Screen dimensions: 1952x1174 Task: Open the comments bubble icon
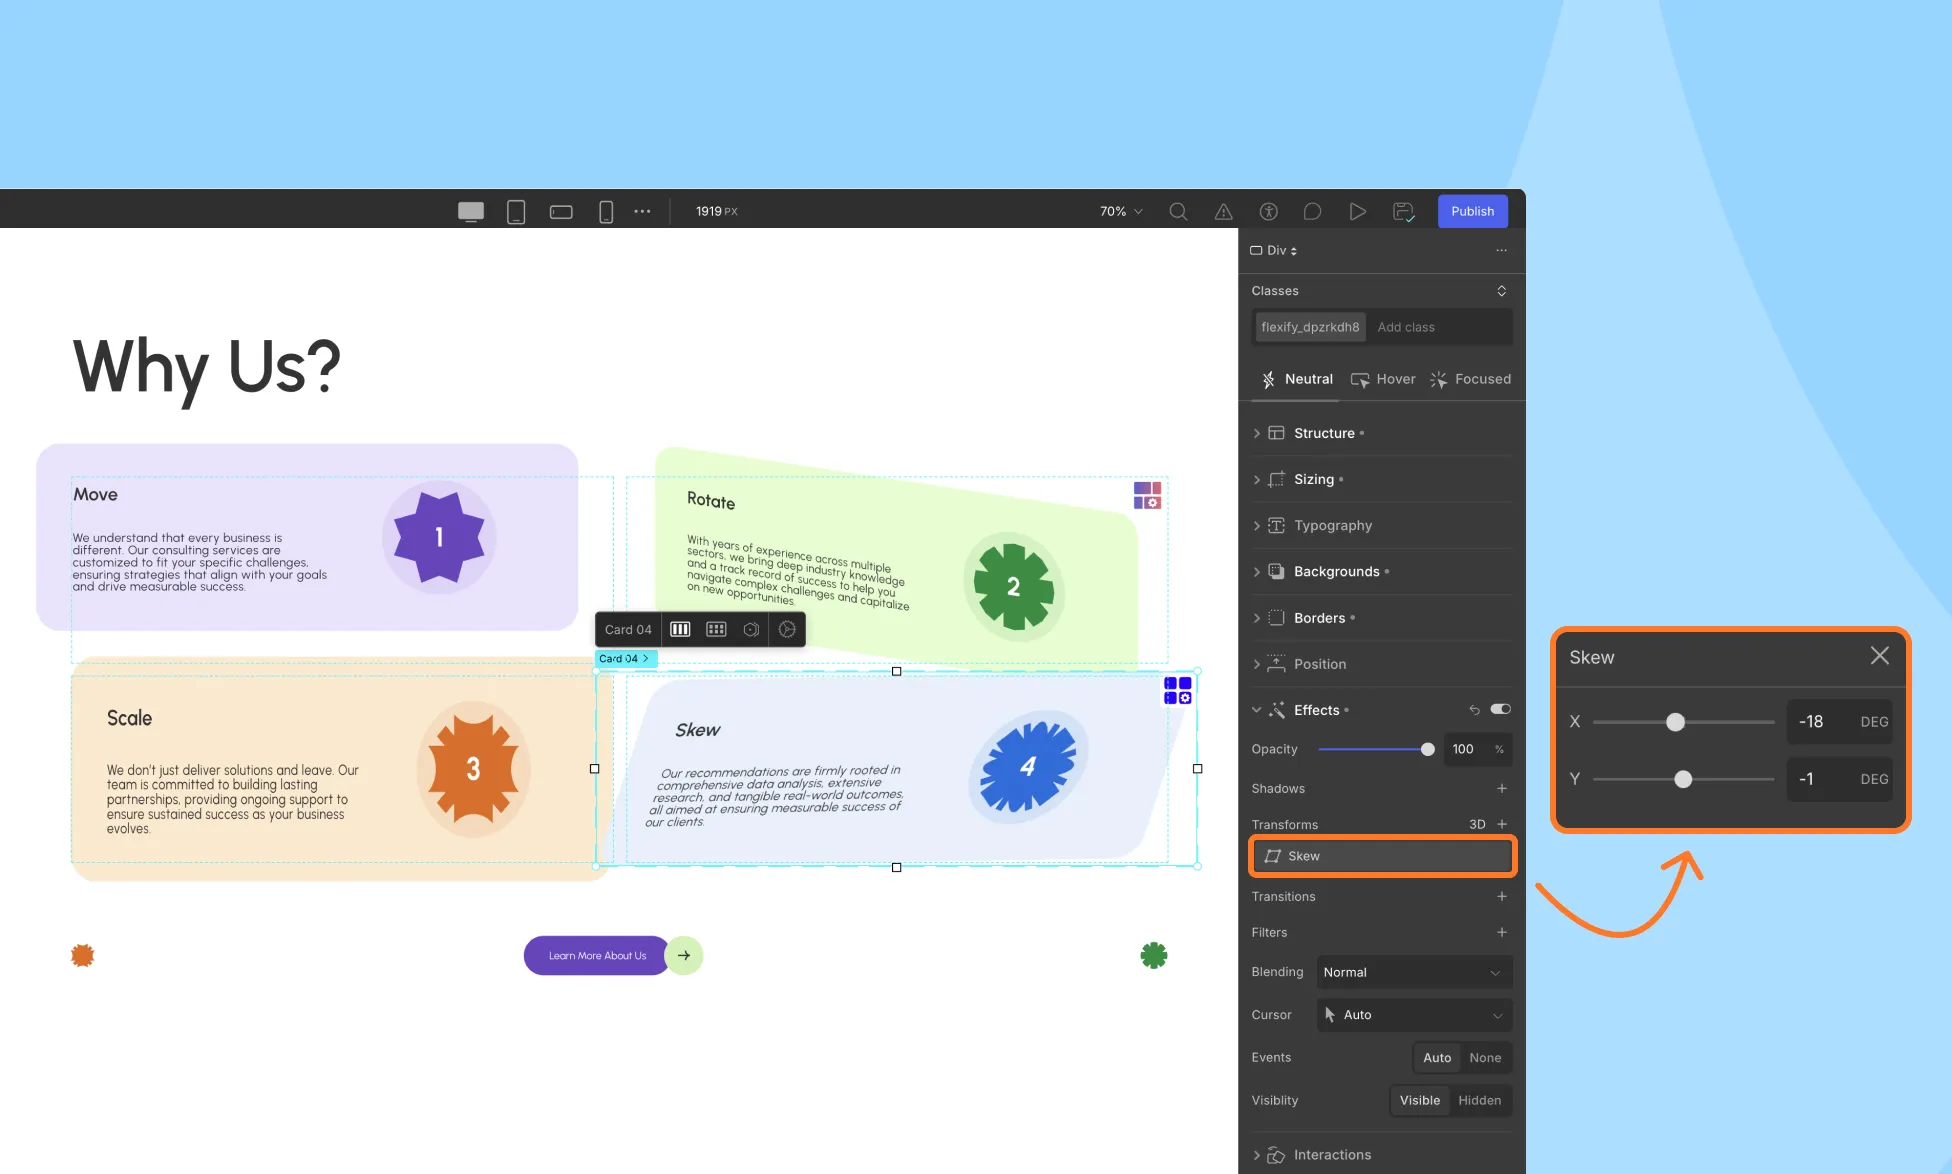(1312, 211)
